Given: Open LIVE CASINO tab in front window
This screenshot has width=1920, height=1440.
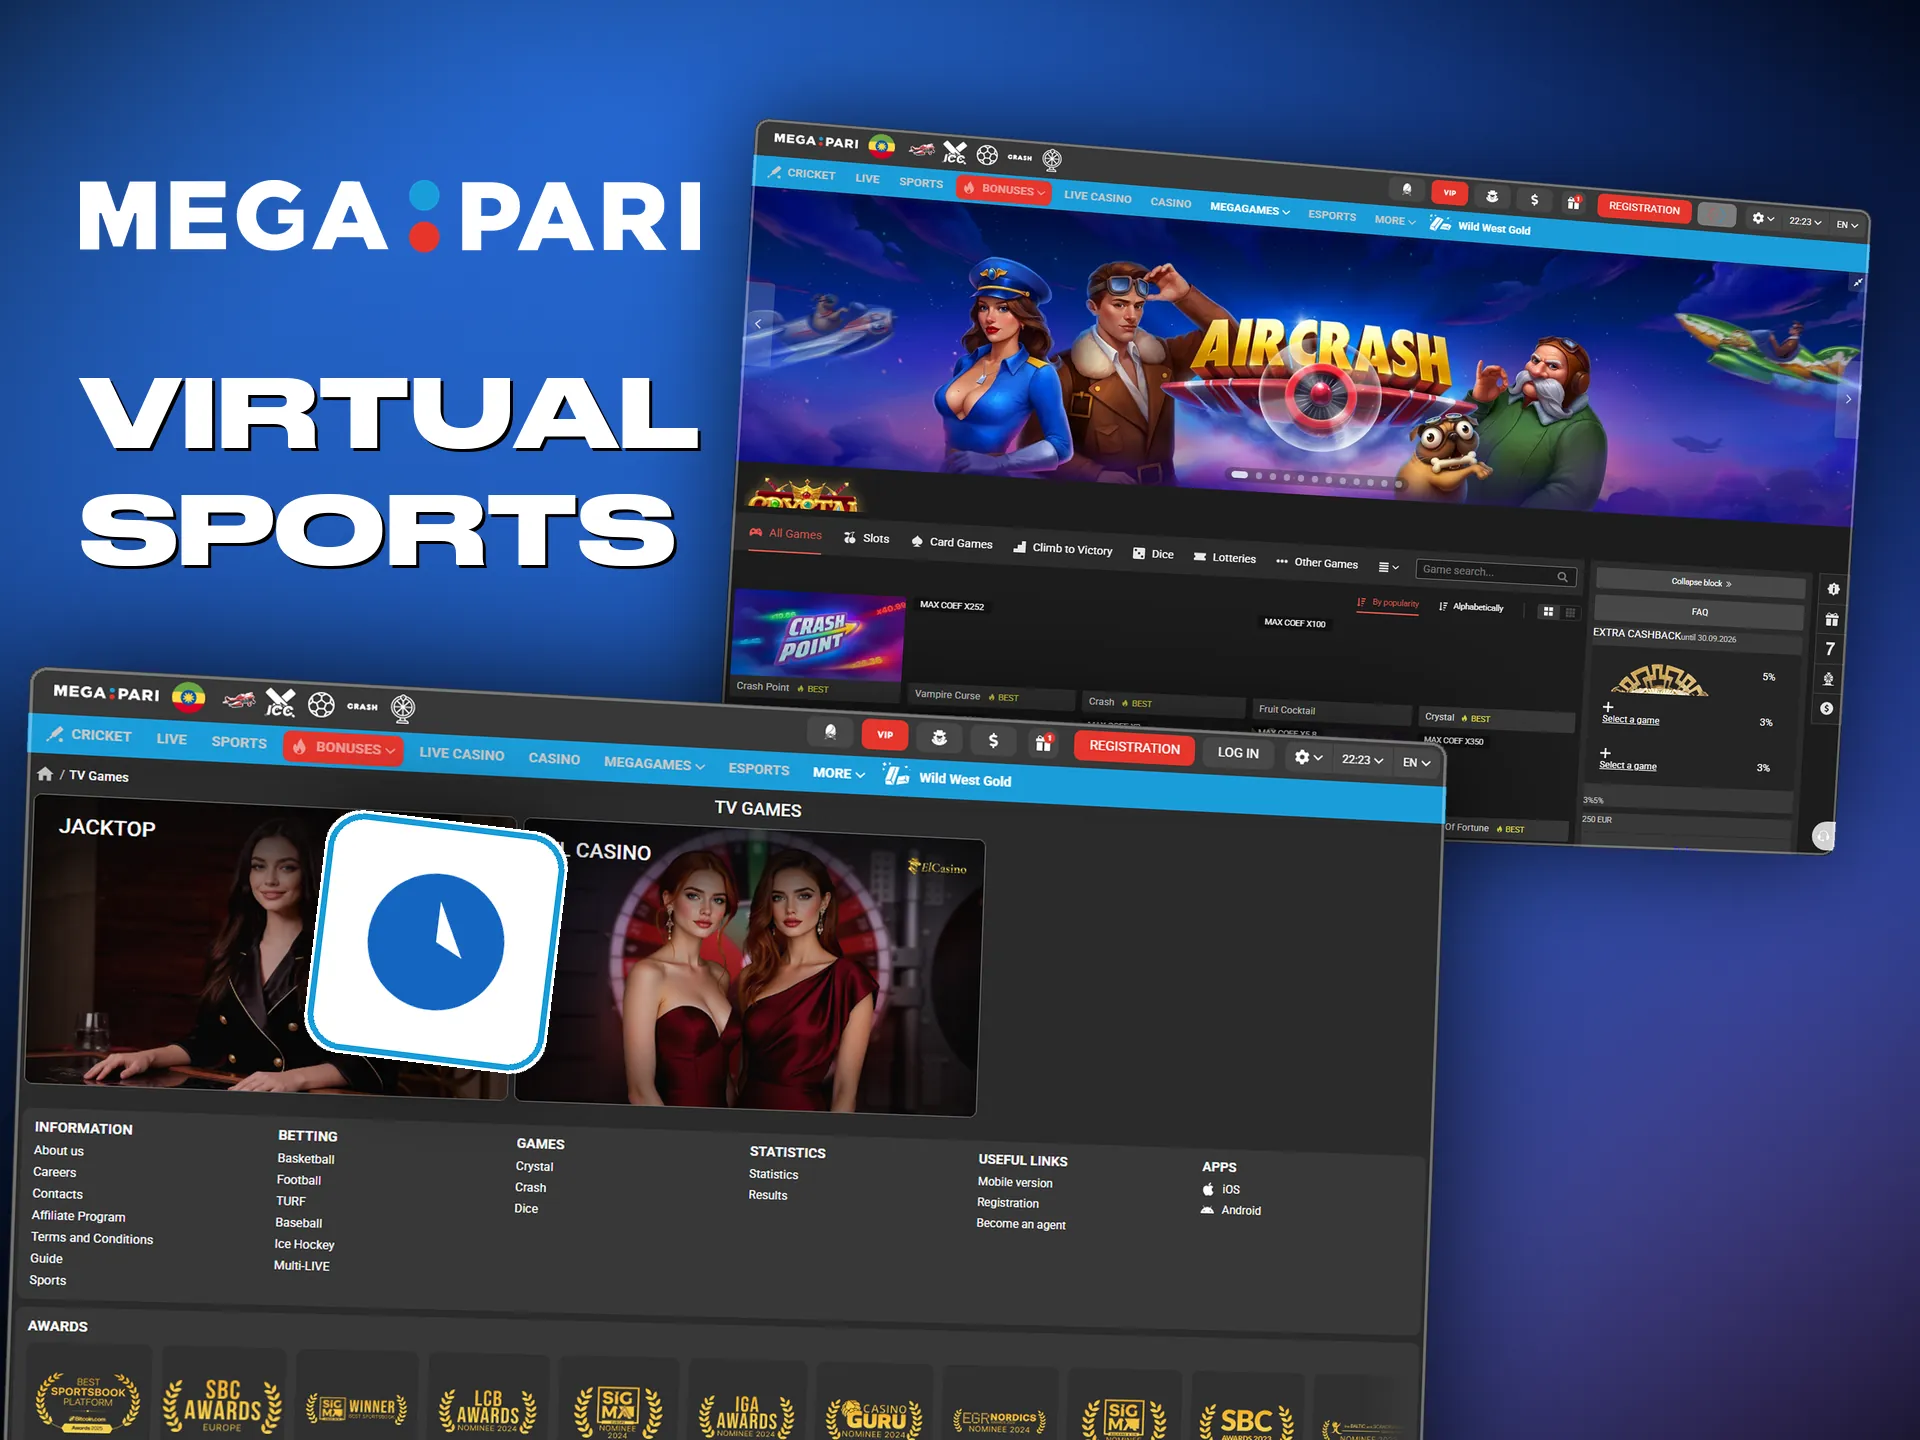Looking at the screenshot, I should click(x=461, y=754).
